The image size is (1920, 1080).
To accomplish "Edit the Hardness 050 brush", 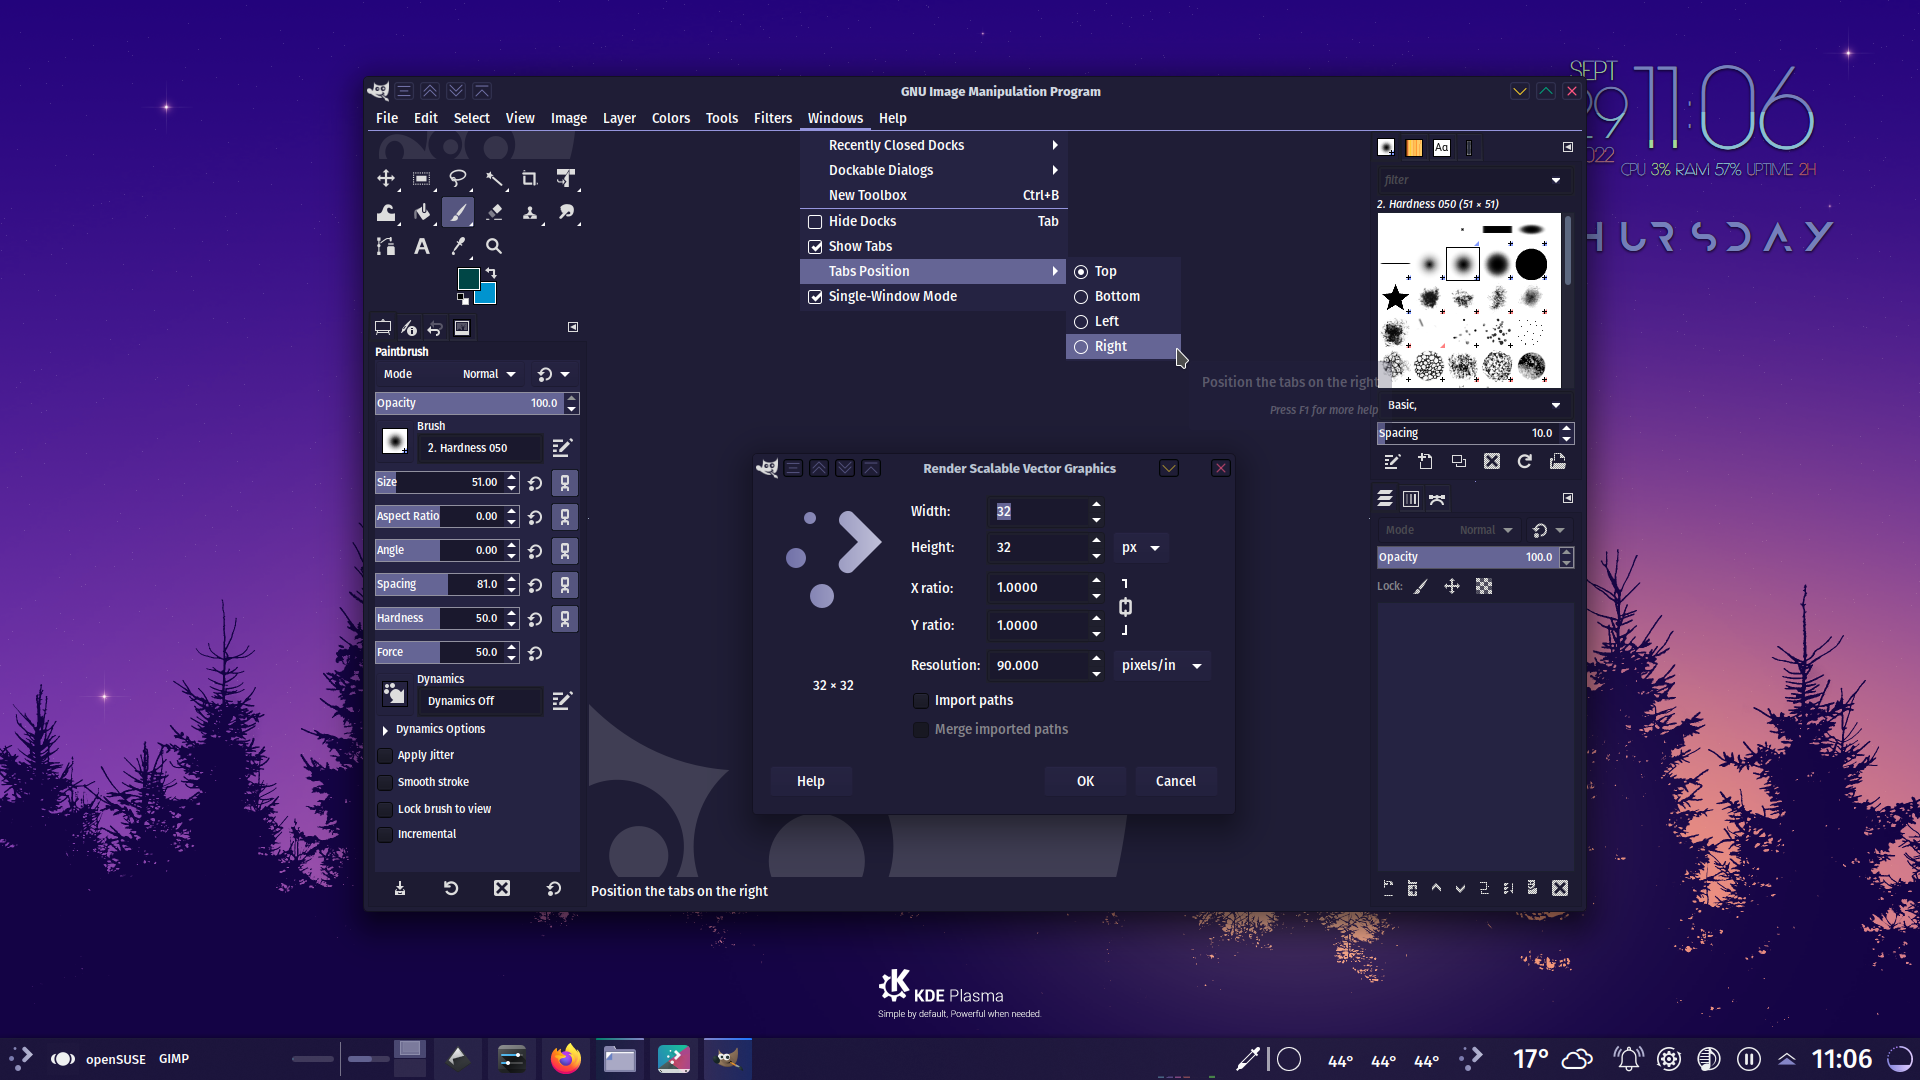I will [562, 447].
